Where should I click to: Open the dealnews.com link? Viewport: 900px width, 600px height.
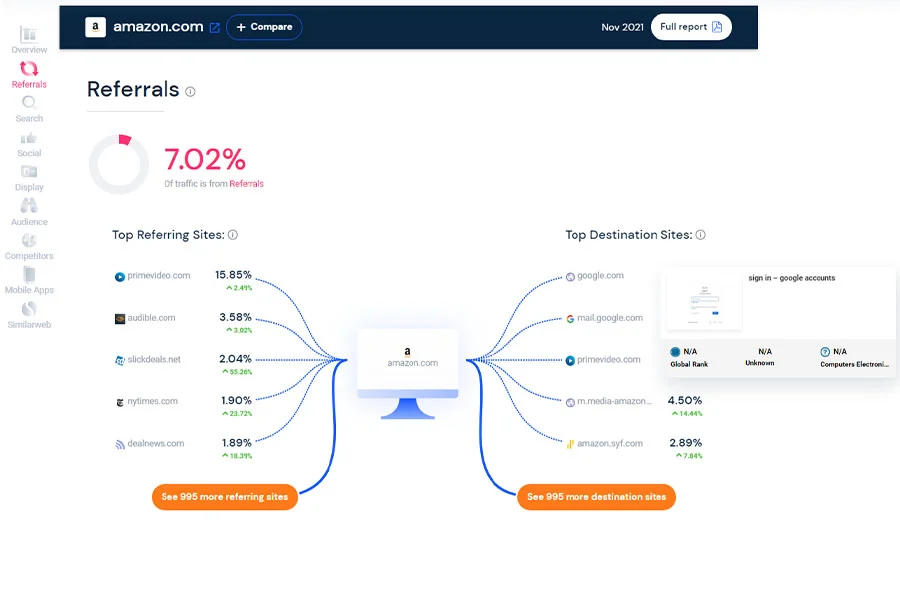[156, 443]
